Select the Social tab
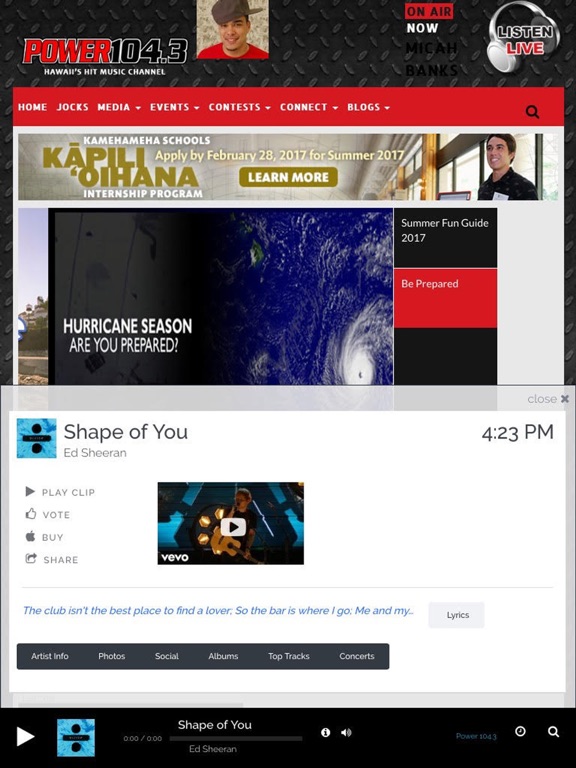Image resolution: width=576 pixels, height=768 pixels. pyautogui.click(x=167, y=656)
